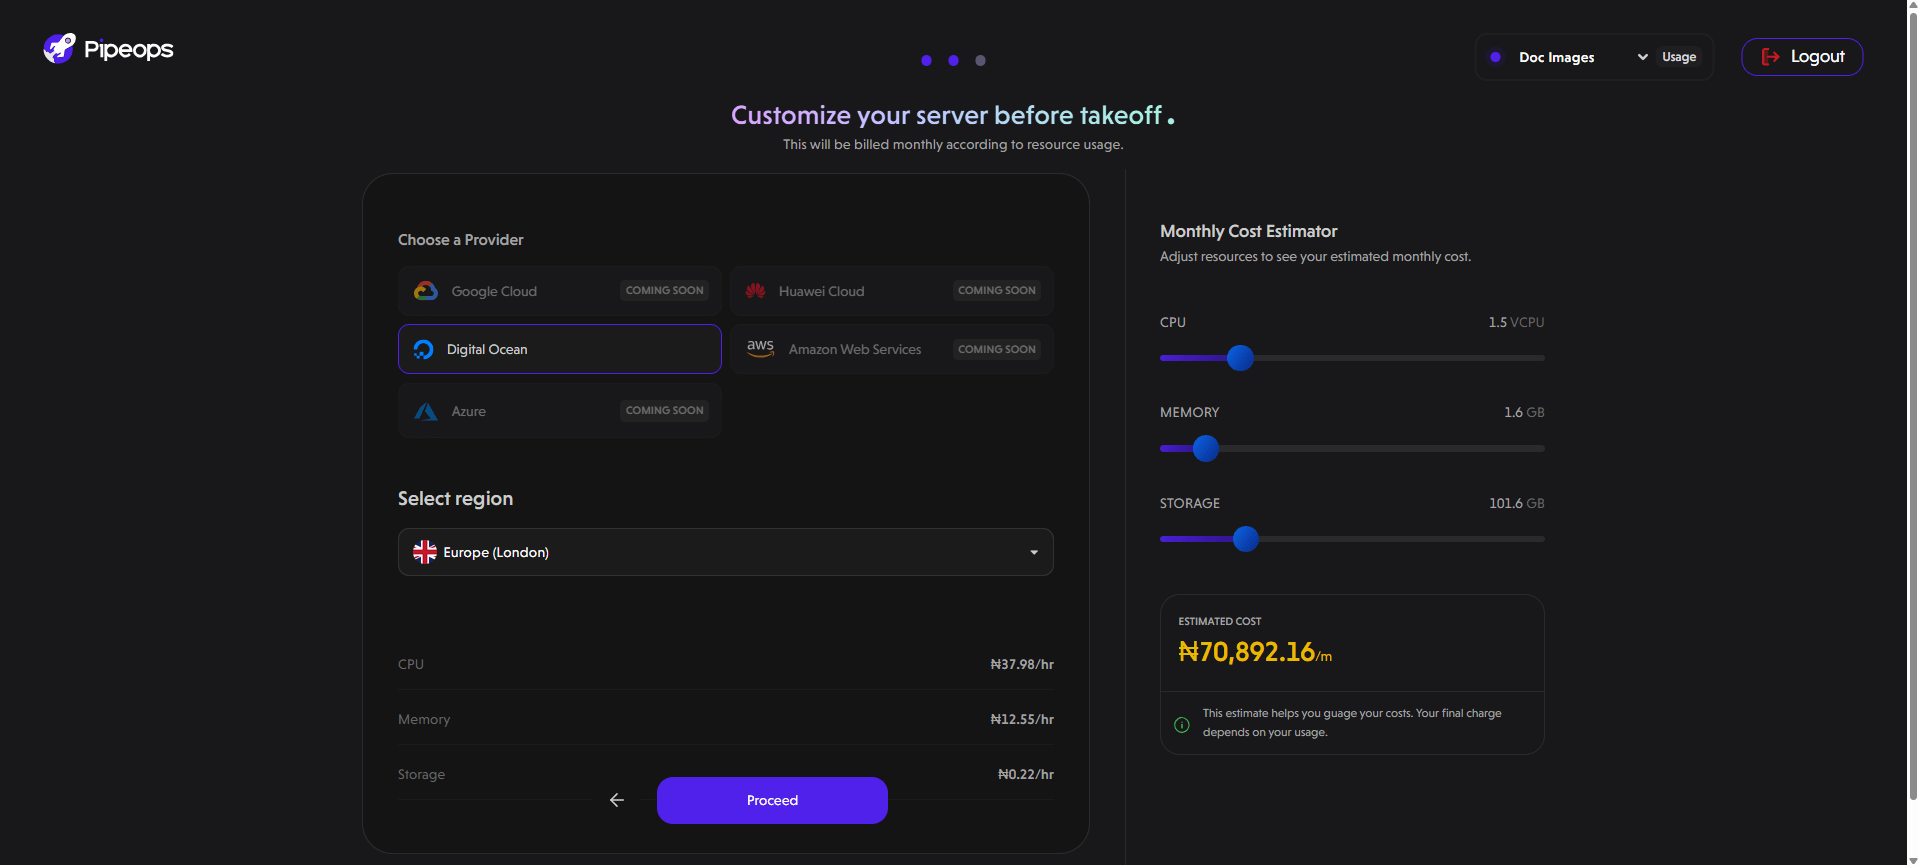The width and height of the screenshot is (1919, 865).
Task: Click the aws logo icon
Action: pos(760,348)
